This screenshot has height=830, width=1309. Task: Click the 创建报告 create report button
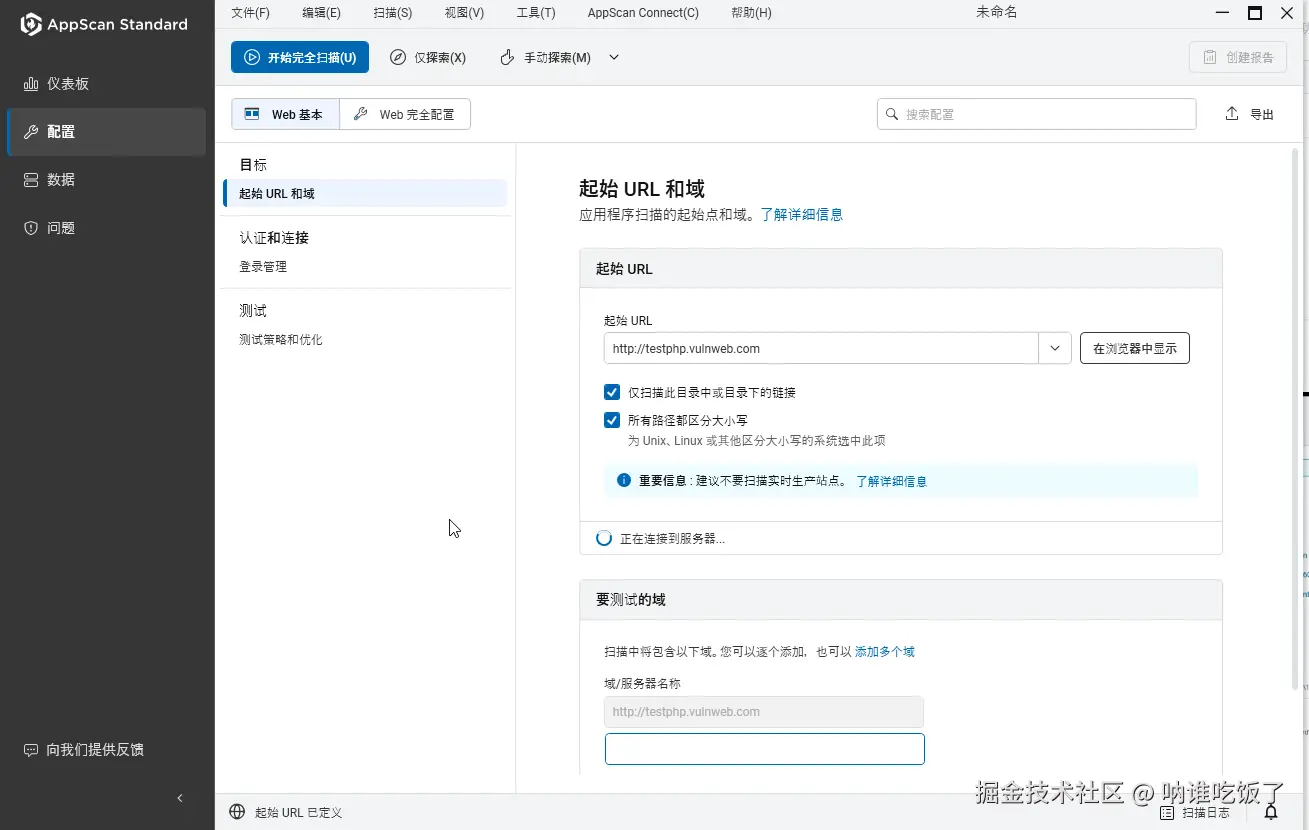pyautogui.click(x=1237, y=57)
